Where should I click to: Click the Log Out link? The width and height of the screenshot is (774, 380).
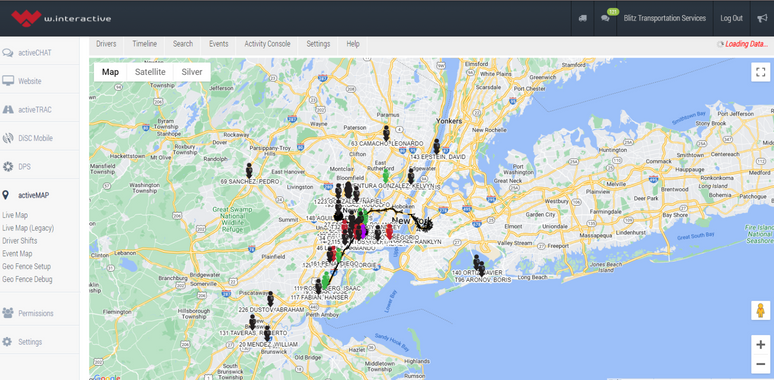point(731,18)
